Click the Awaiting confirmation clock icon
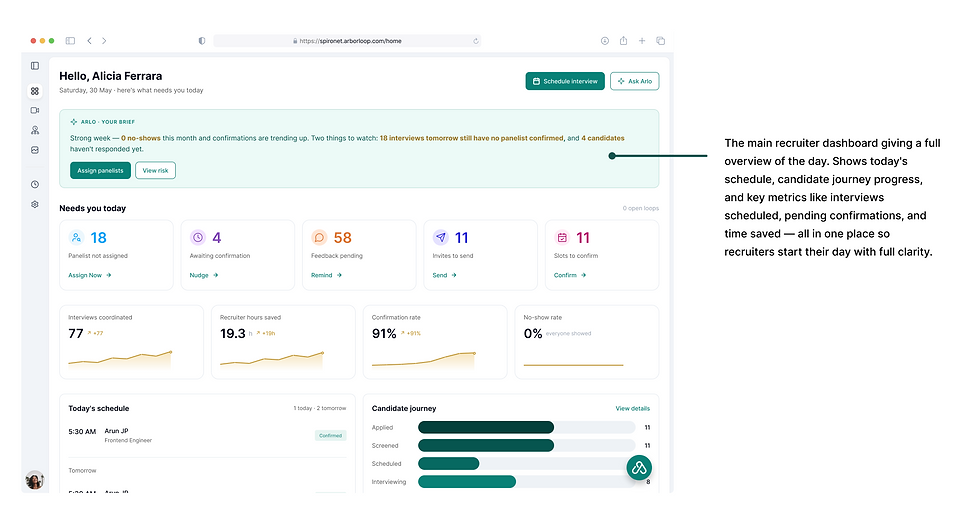Image resolution: width=980 pixels, height=512 pixels. (x=198, y=238)
